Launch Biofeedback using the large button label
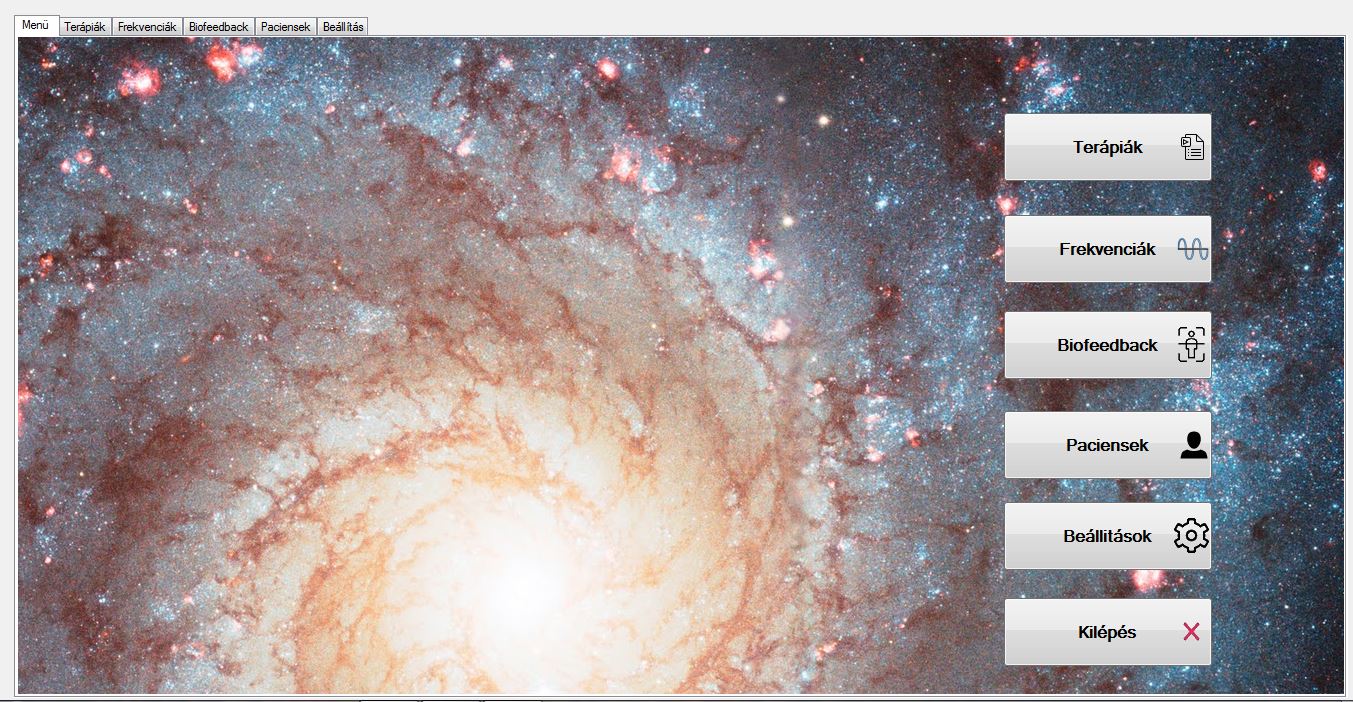1353x702 pixels. coord(1107,346)
